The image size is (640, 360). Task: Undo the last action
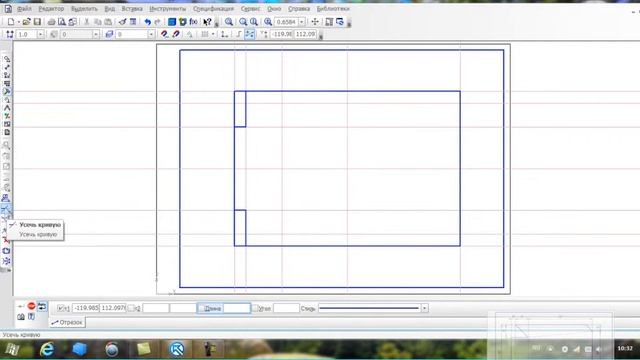(x=147, y=22)
